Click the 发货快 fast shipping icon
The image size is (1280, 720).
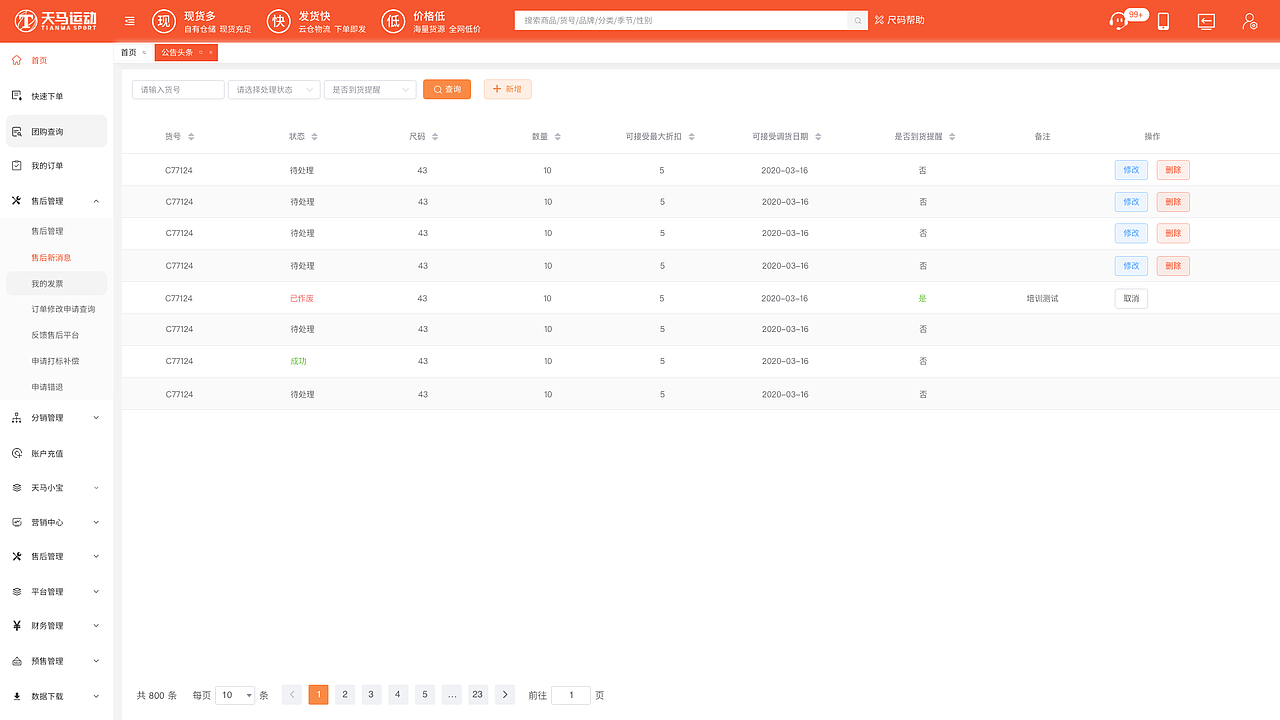[x=278, y=20]
